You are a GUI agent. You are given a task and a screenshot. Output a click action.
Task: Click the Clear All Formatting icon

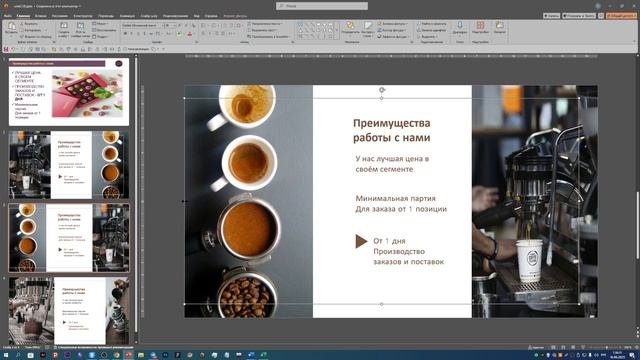click(x=193, y=25)
